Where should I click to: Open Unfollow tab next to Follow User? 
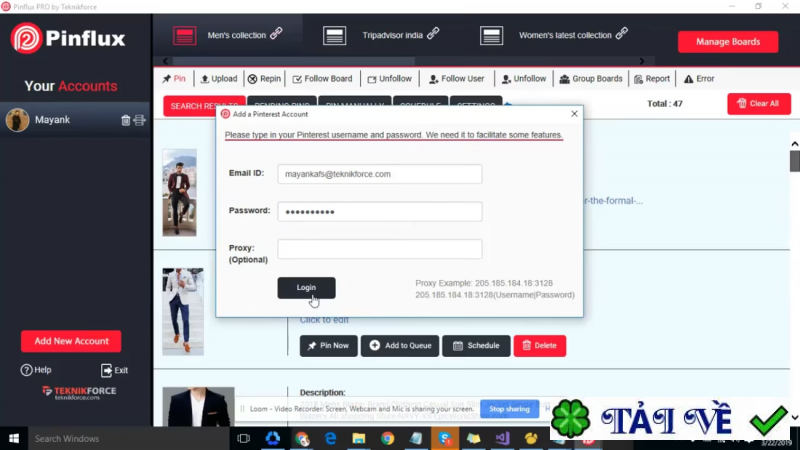coord(524,79)
